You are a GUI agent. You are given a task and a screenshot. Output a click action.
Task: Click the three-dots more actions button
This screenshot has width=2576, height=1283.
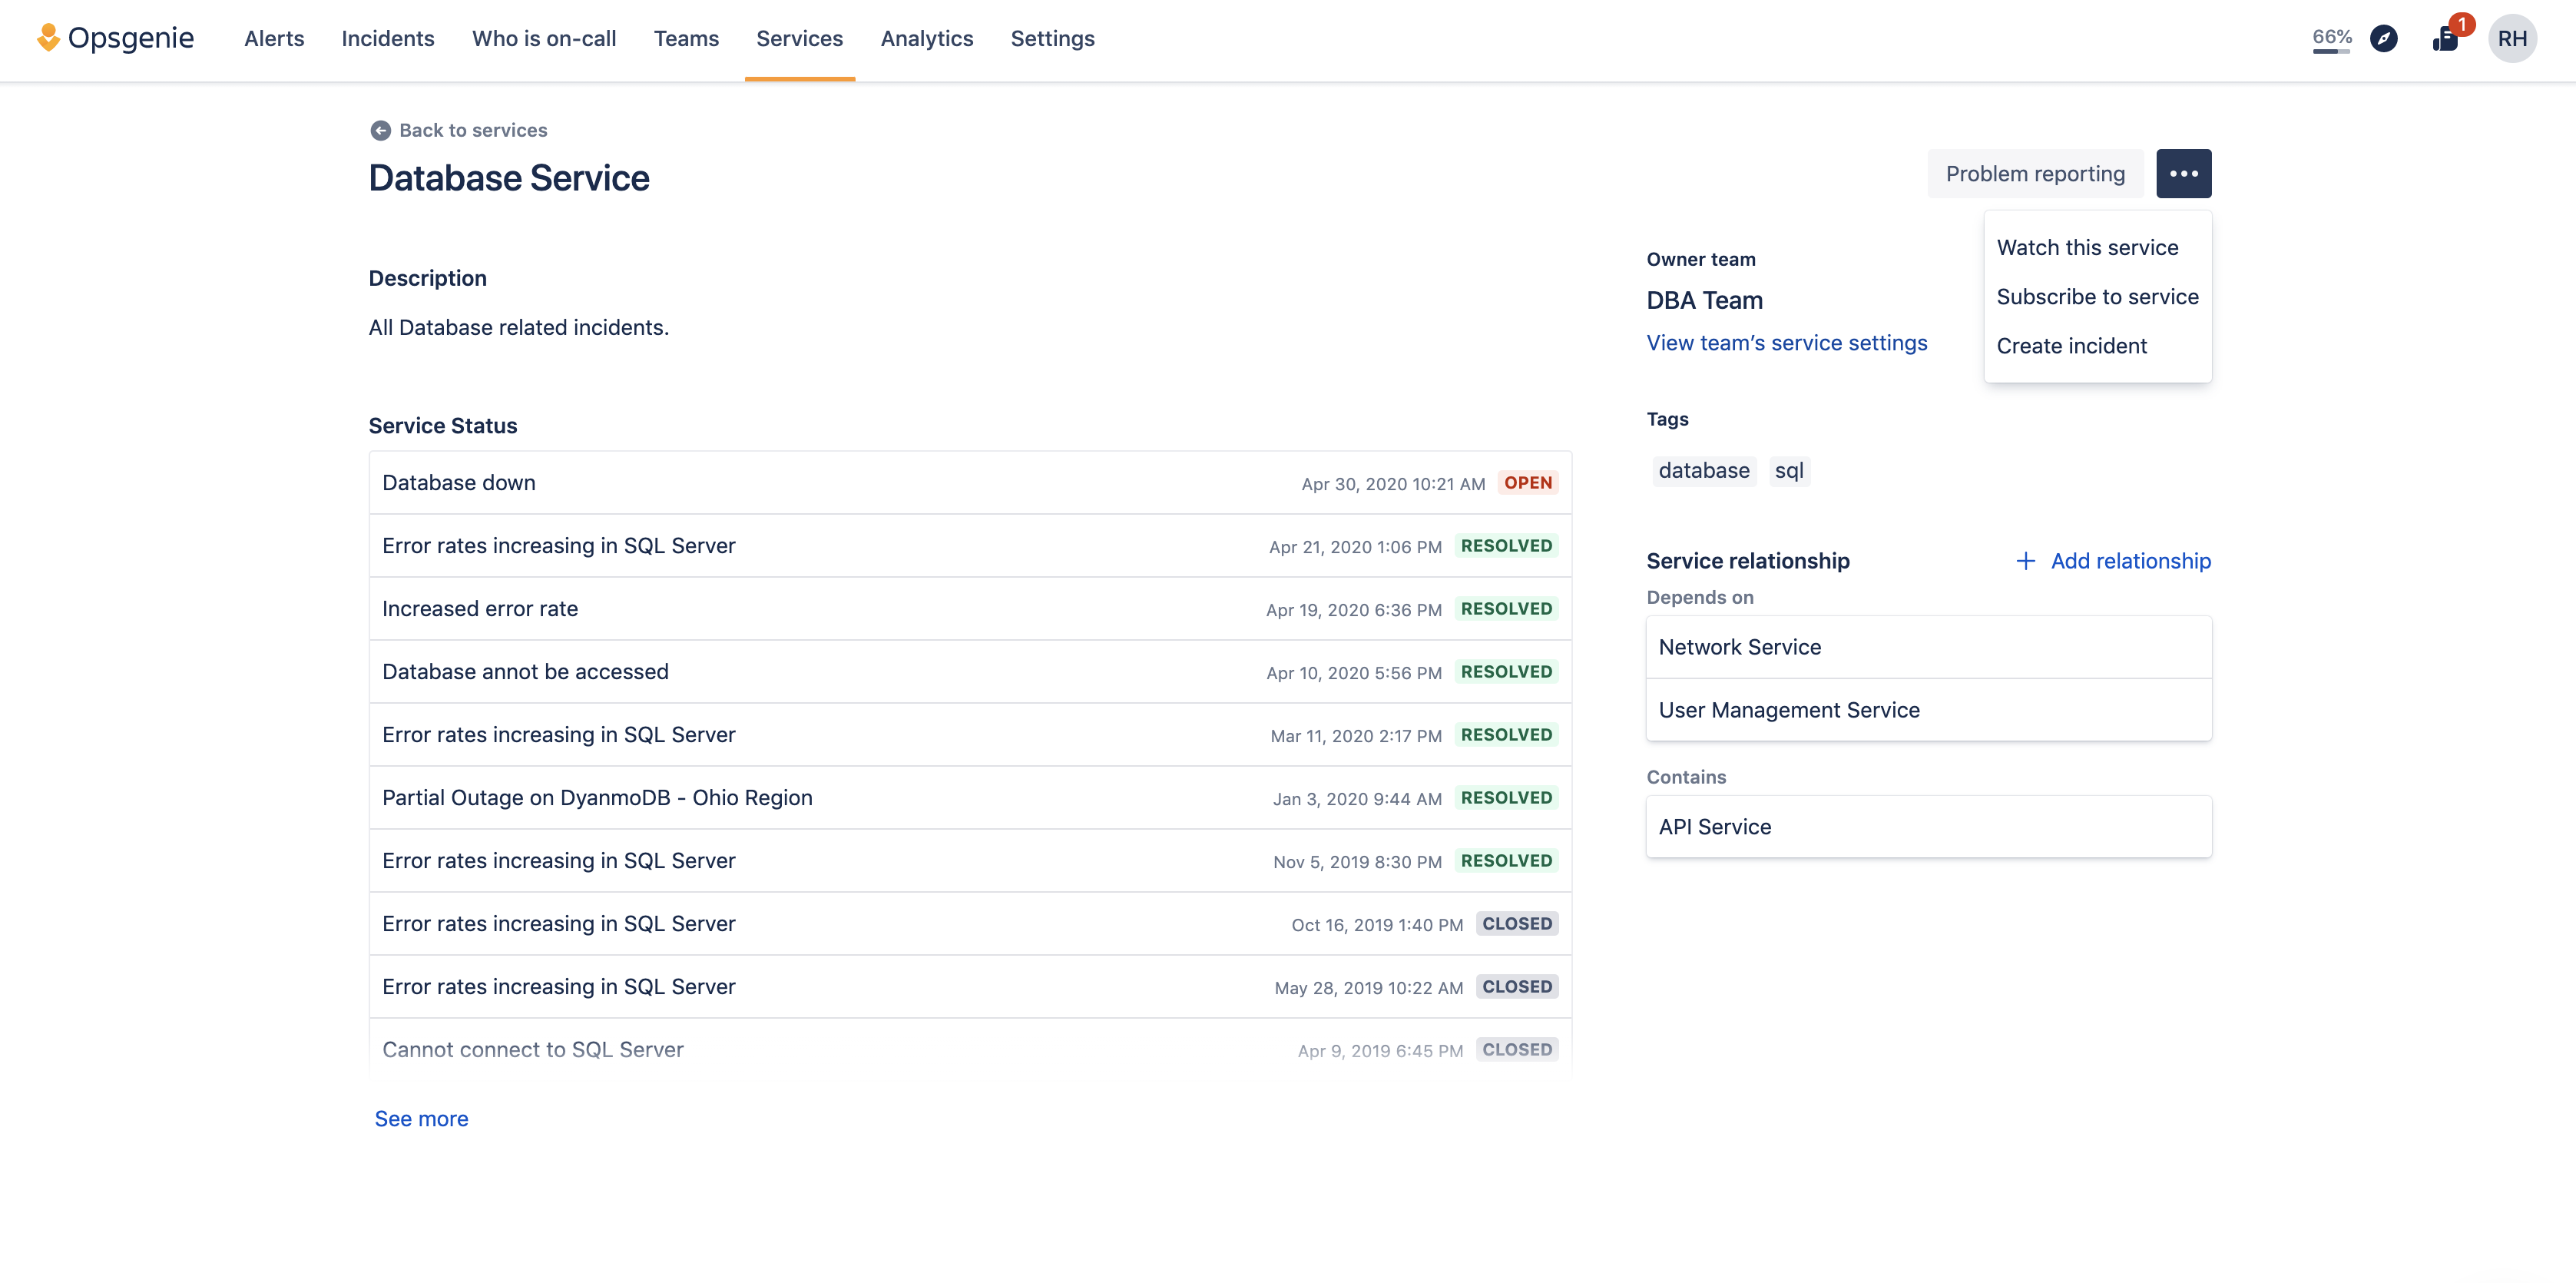pos(2183,174)
